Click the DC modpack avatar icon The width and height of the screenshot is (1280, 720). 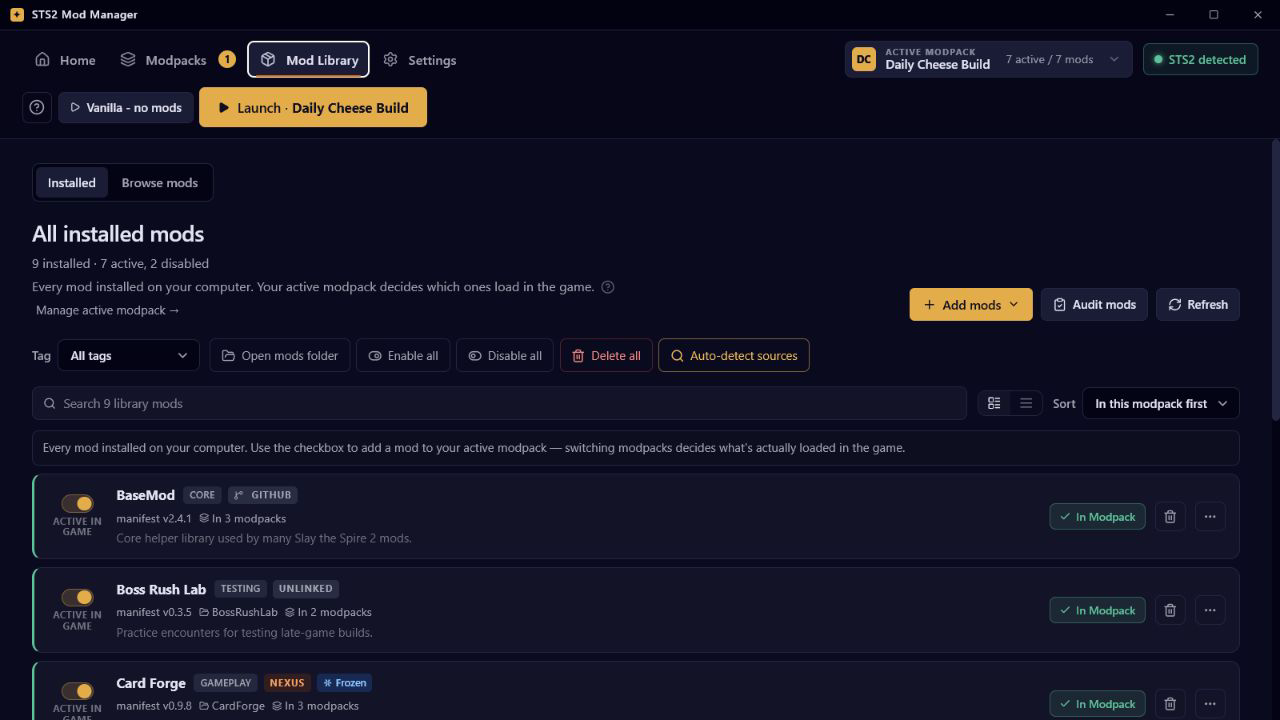click(x=863, y=59)
